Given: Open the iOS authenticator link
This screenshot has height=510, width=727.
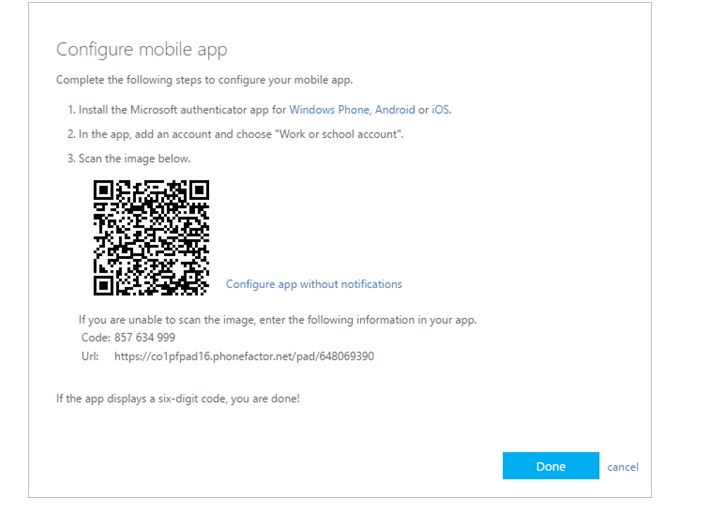Looking at the screenshot, I should tap(440, 110).
